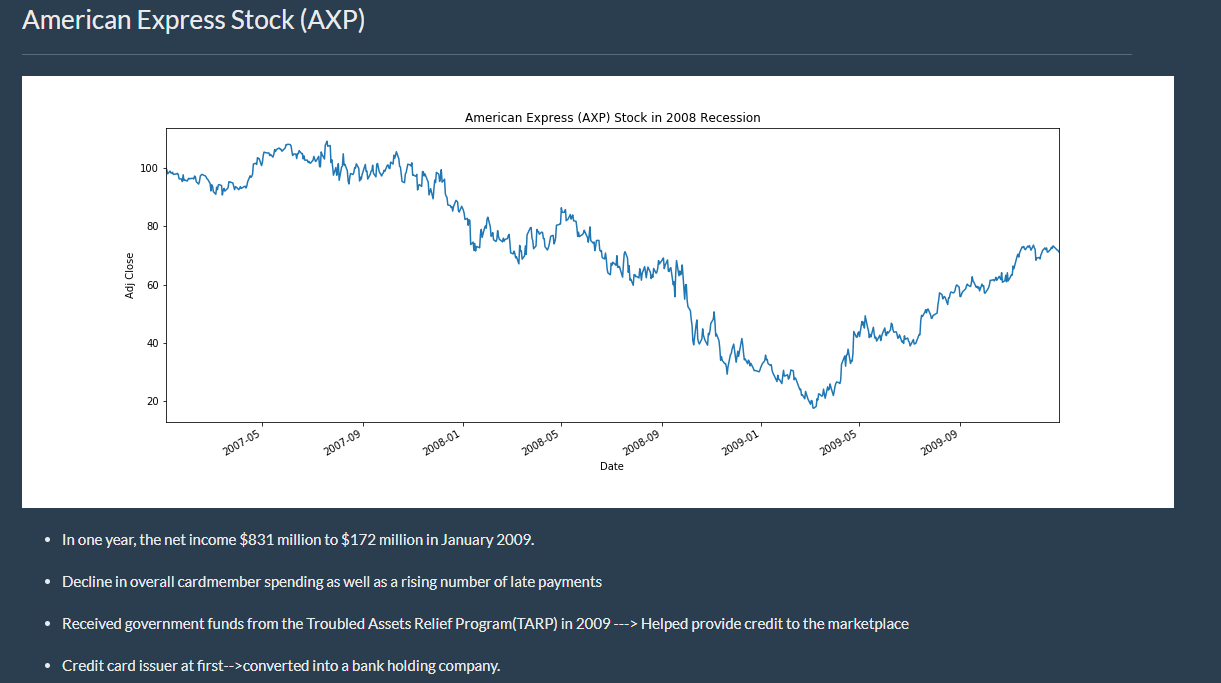Click the 100 value on the y-axis

tap(148, 168)
